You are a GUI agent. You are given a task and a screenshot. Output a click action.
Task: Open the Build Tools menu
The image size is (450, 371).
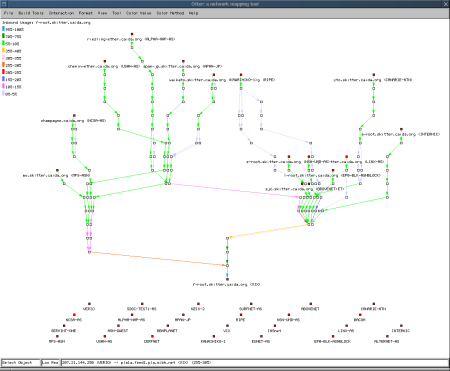[31, 13]
